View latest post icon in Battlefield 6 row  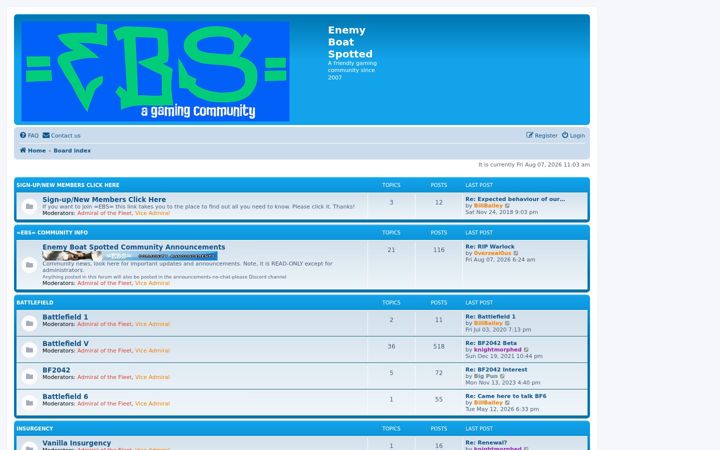coord(507,403)
